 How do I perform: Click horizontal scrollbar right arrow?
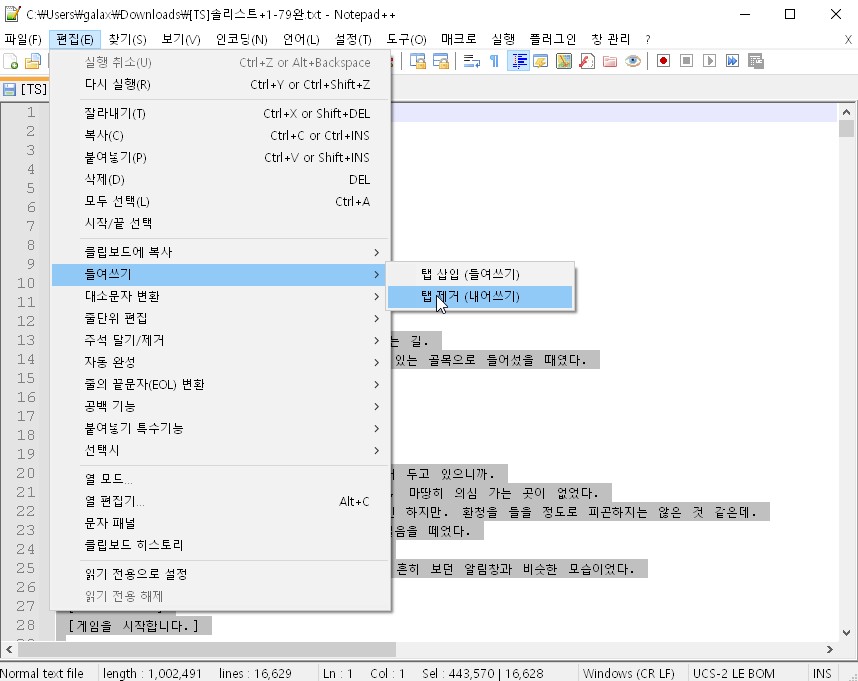point(830,649)
